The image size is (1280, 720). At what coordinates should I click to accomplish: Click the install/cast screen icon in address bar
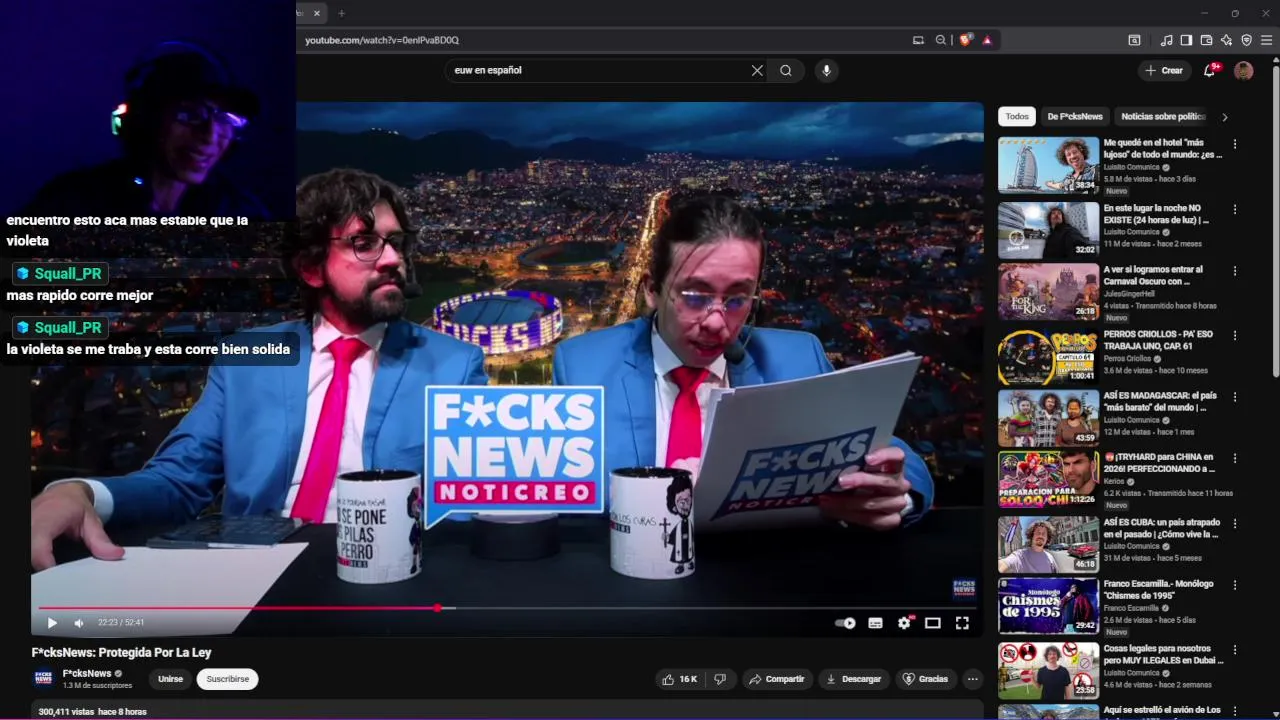[918, 40]
